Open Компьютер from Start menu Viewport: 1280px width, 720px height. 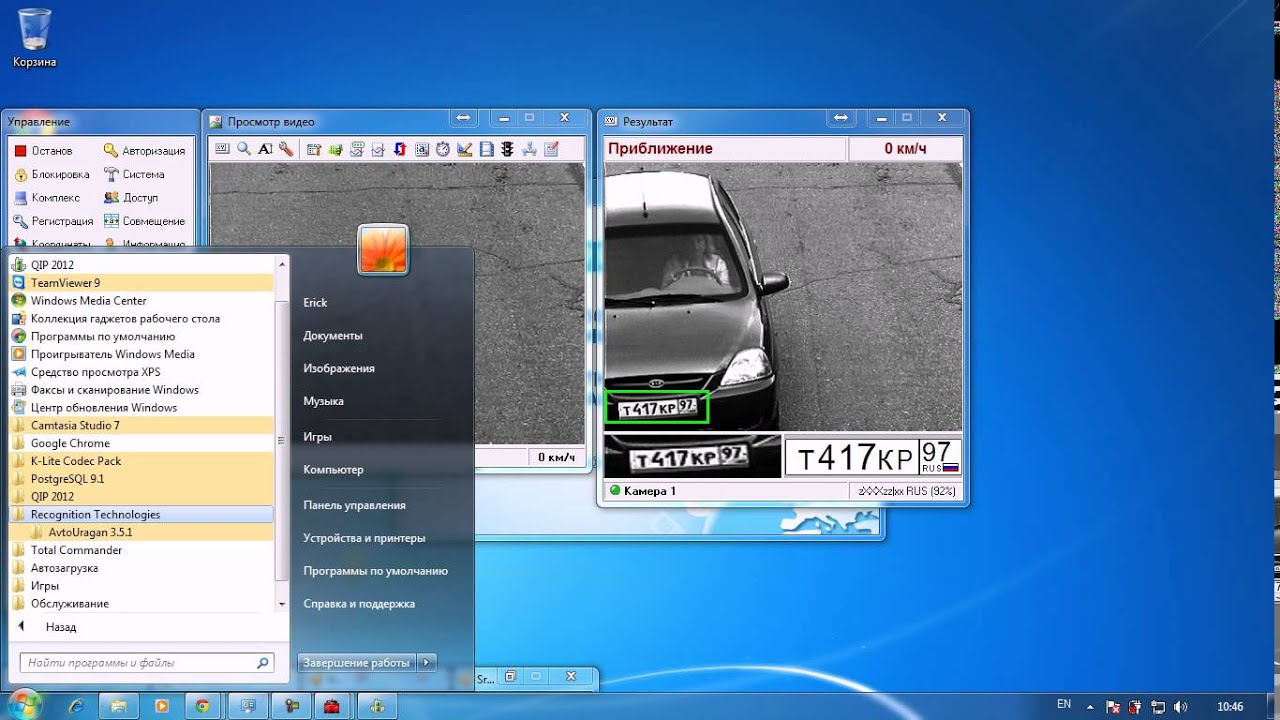pos(333,469)
